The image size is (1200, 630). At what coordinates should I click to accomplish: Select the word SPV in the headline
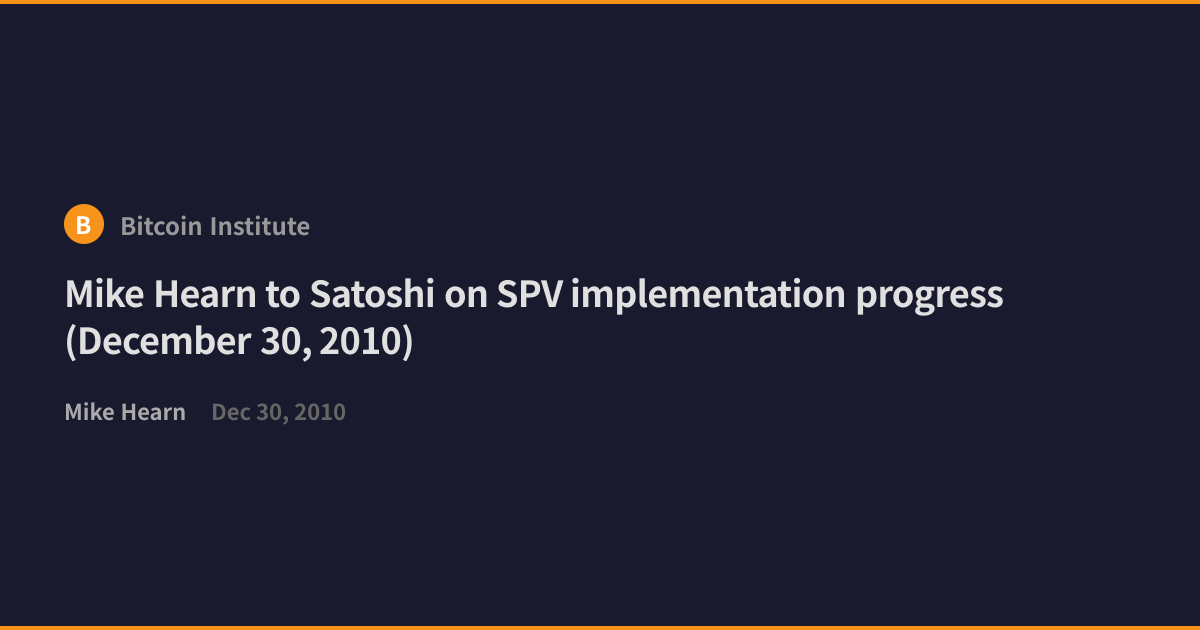532,295
